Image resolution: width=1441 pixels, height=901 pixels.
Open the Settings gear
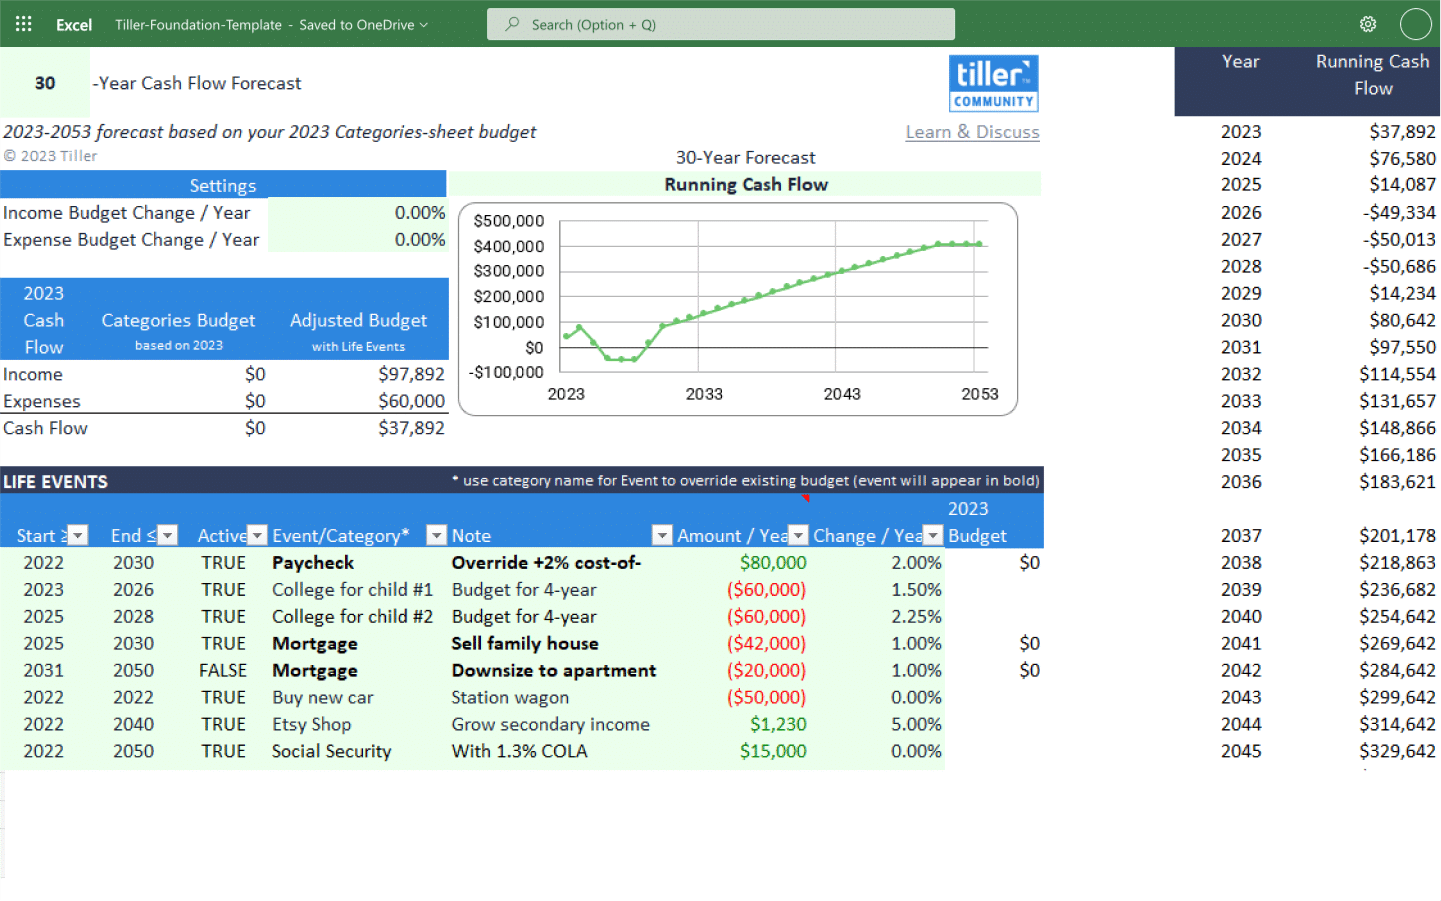click(x=1367, y=24)
